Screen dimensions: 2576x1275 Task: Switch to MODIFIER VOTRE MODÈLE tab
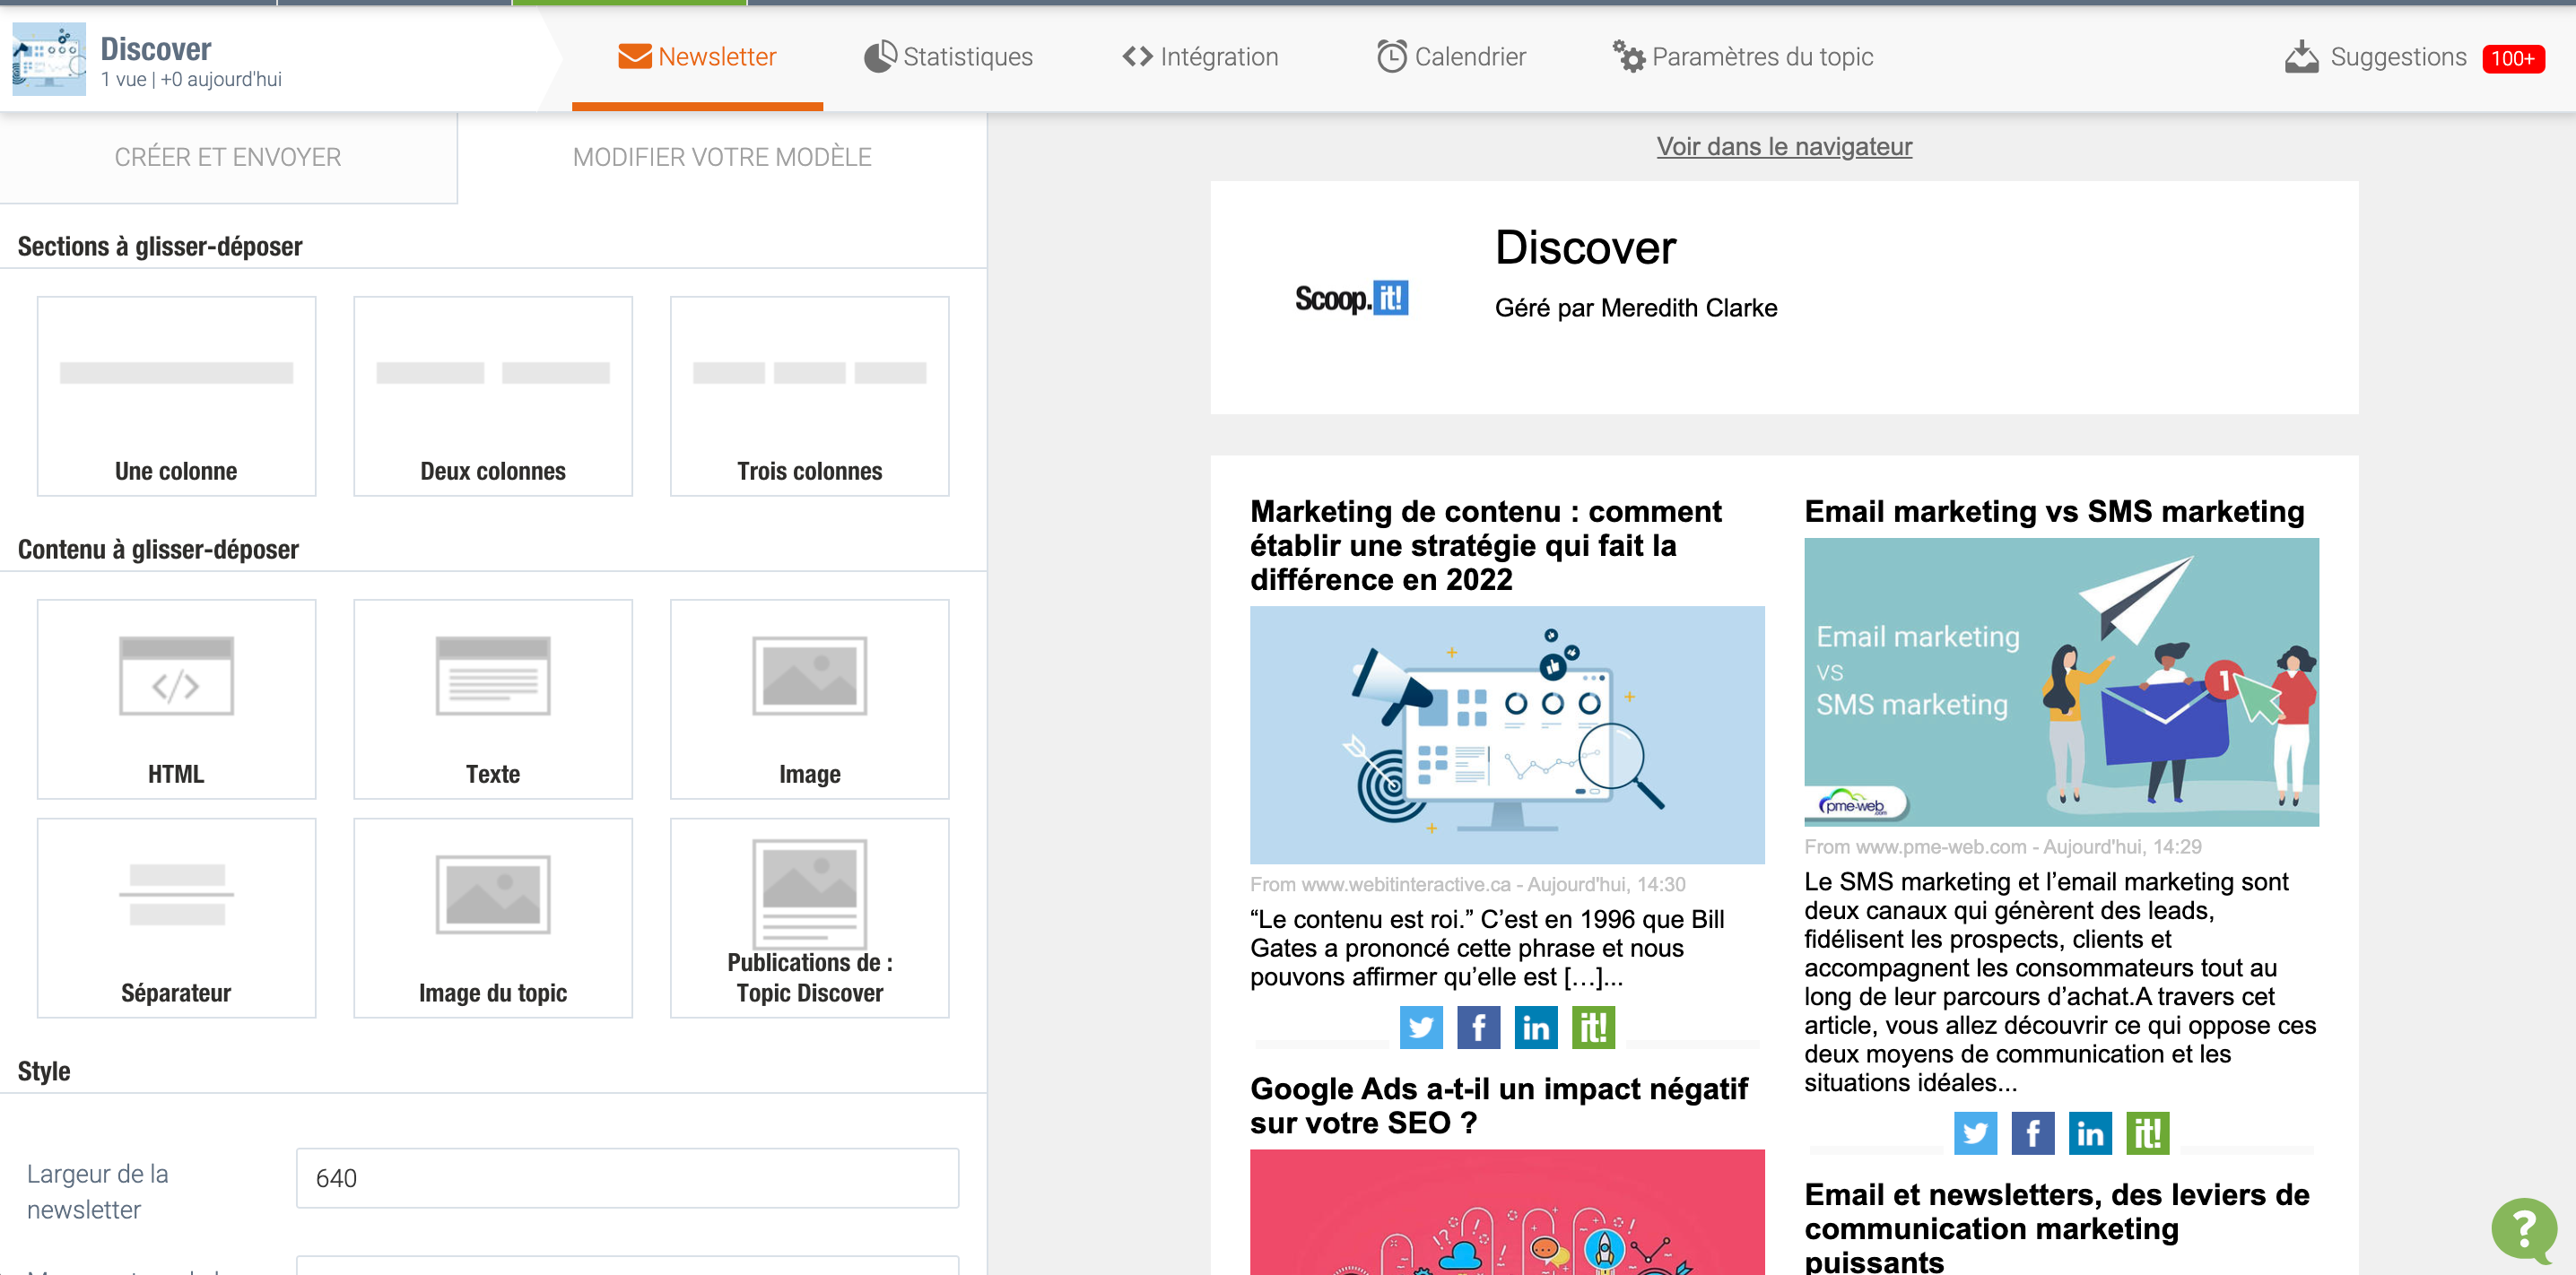[x=722, y=157]
